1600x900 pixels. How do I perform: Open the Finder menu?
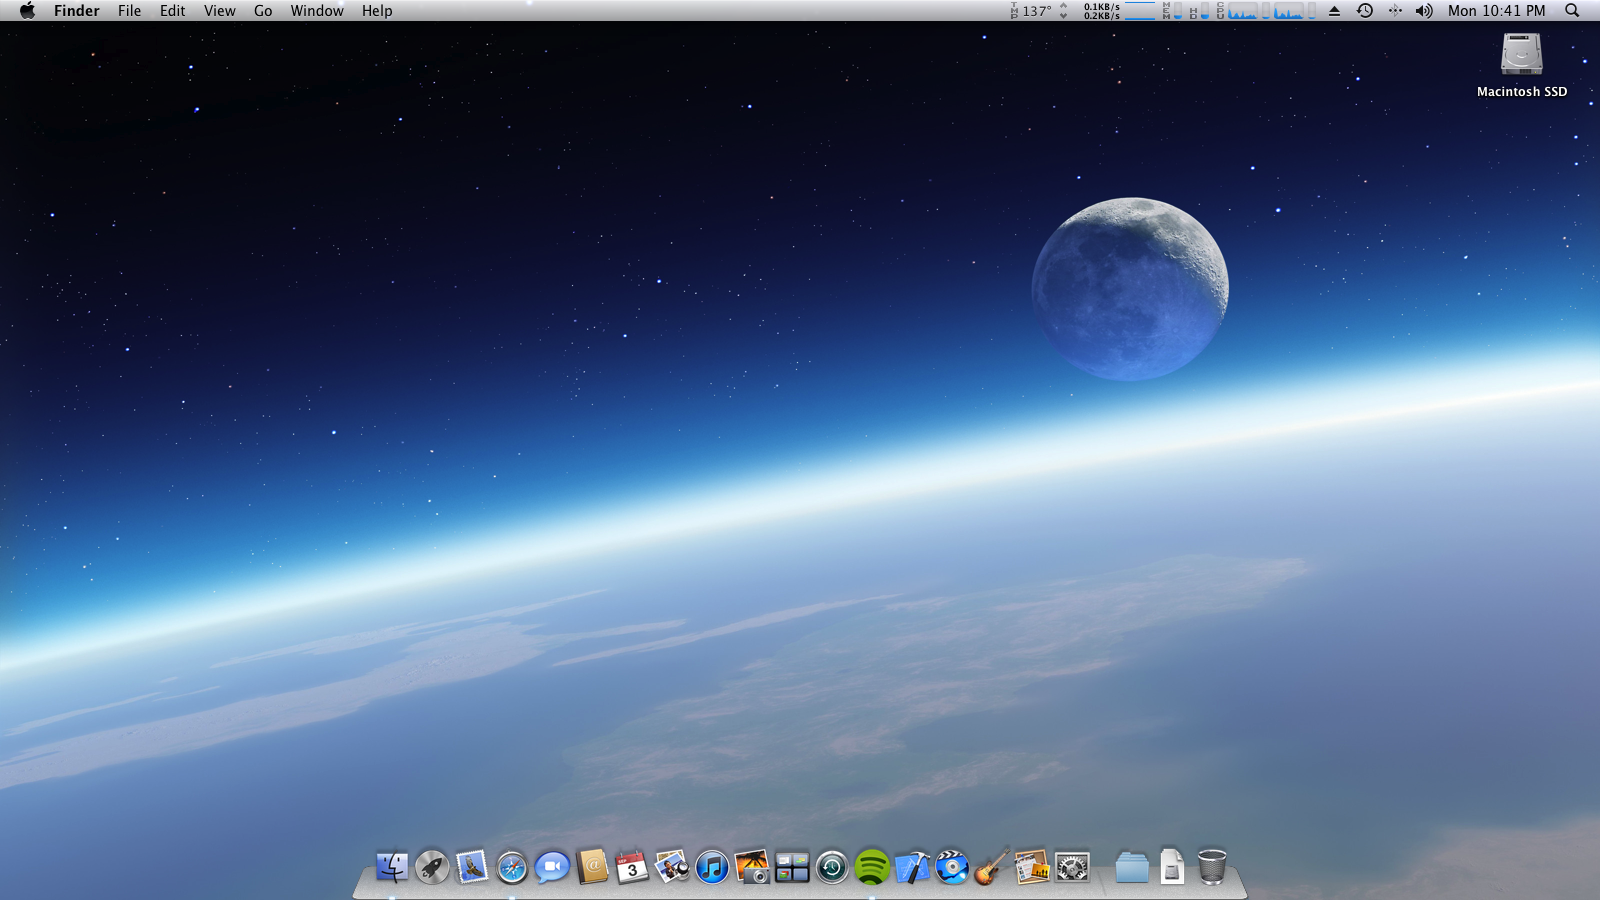pos(77,11)
